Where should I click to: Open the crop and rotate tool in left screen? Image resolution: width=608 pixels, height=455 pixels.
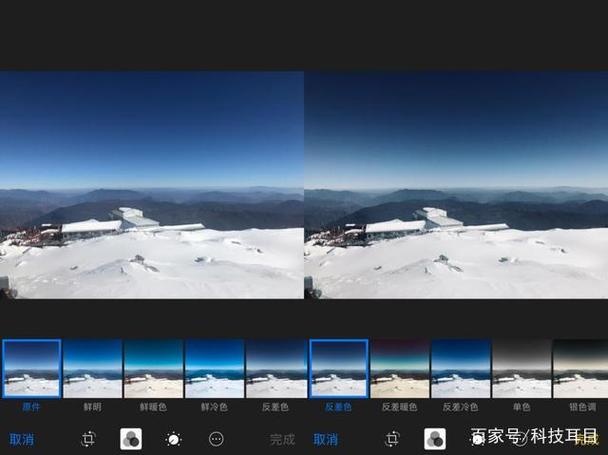click(88, 439)
